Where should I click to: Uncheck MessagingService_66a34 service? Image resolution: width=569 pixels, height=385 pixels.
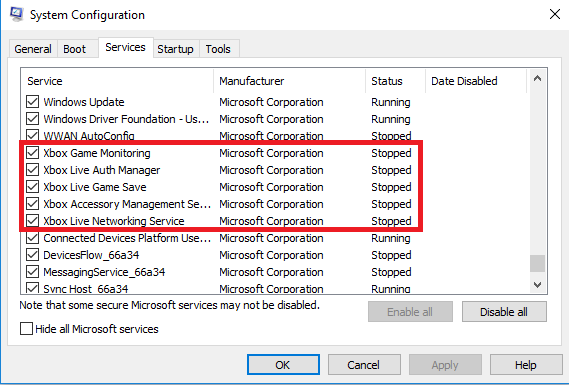coord(33,272)
